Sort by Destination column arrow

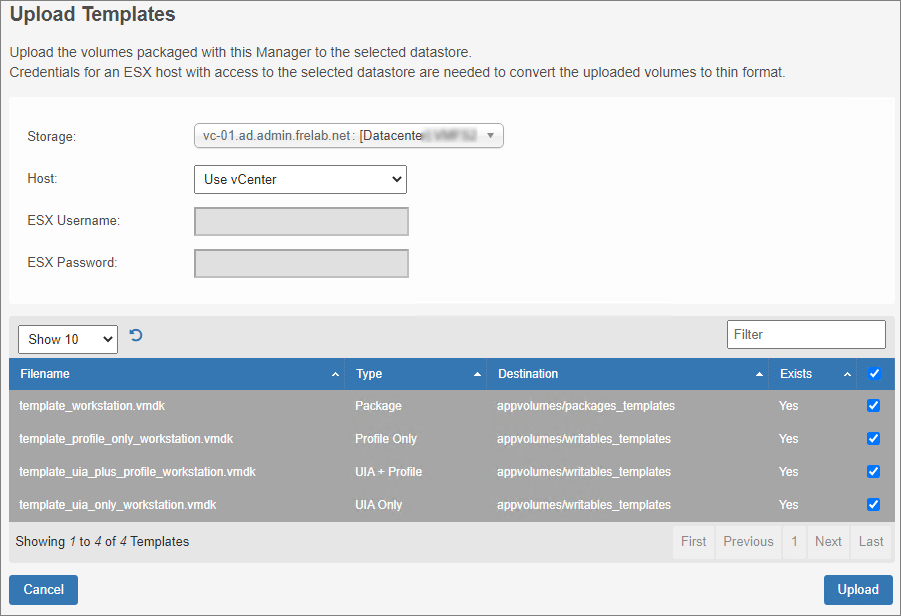tap(760, 374)
